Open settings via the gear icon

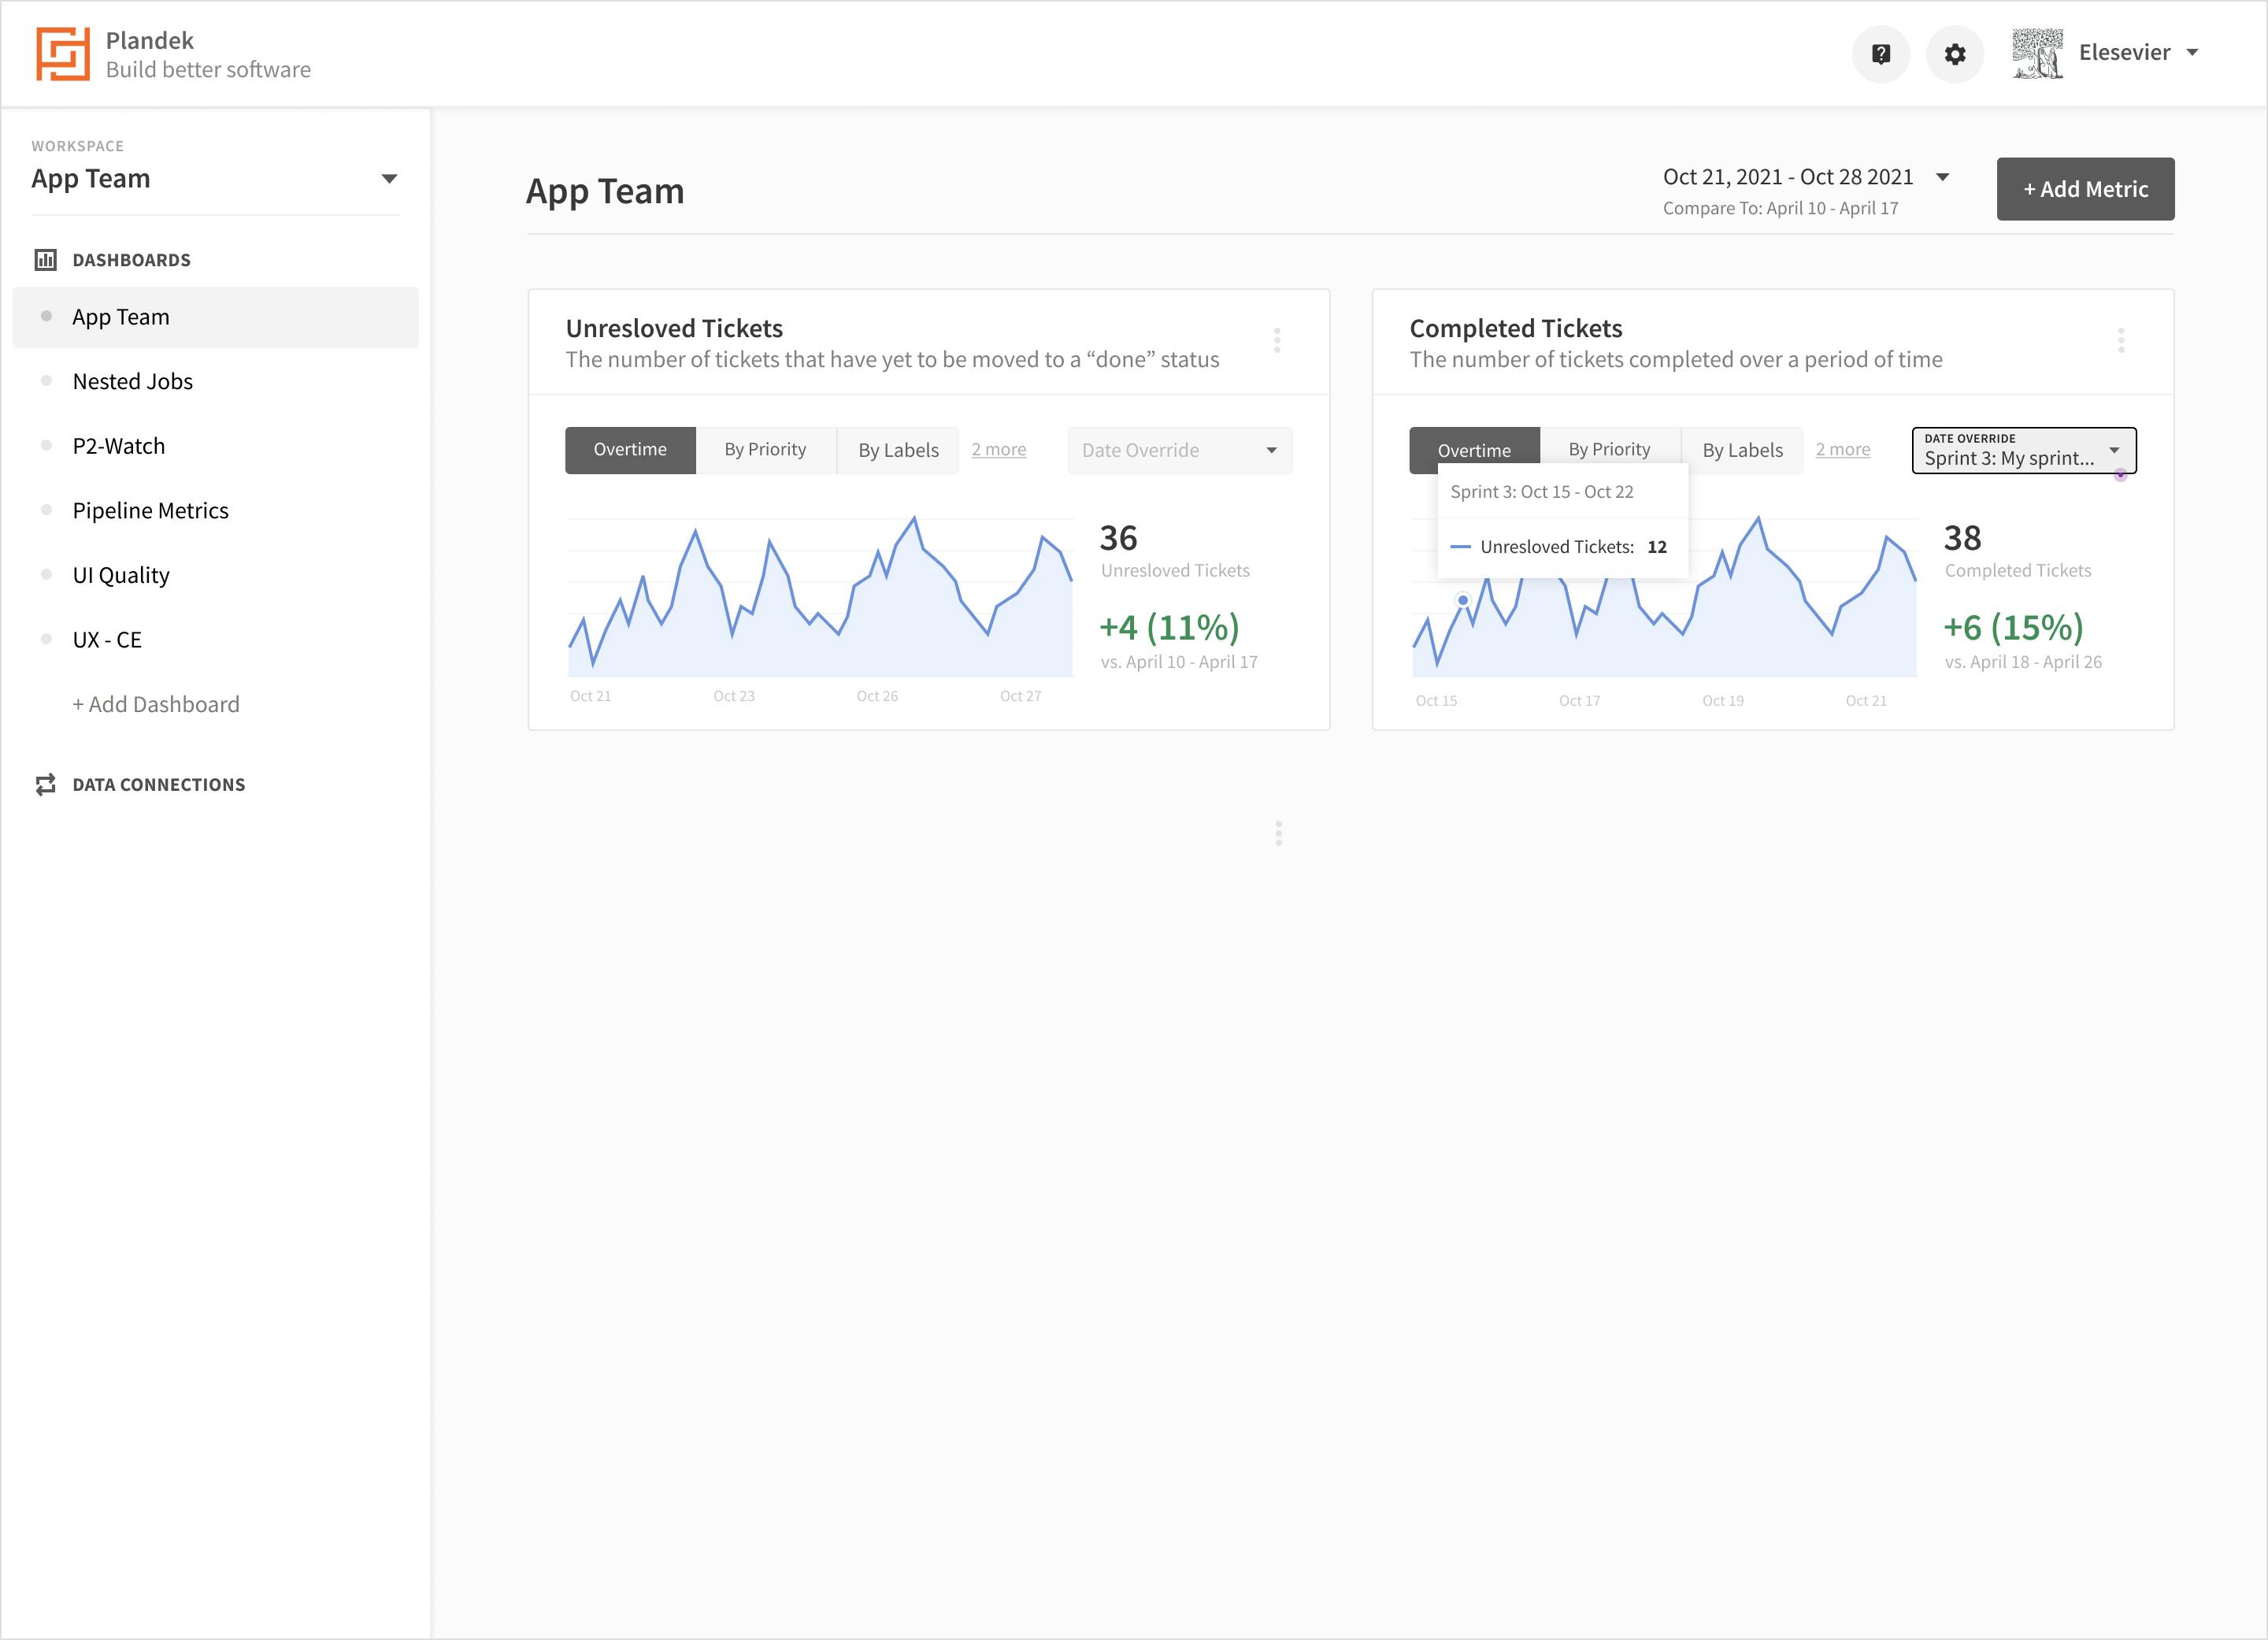pos(1955,54)
